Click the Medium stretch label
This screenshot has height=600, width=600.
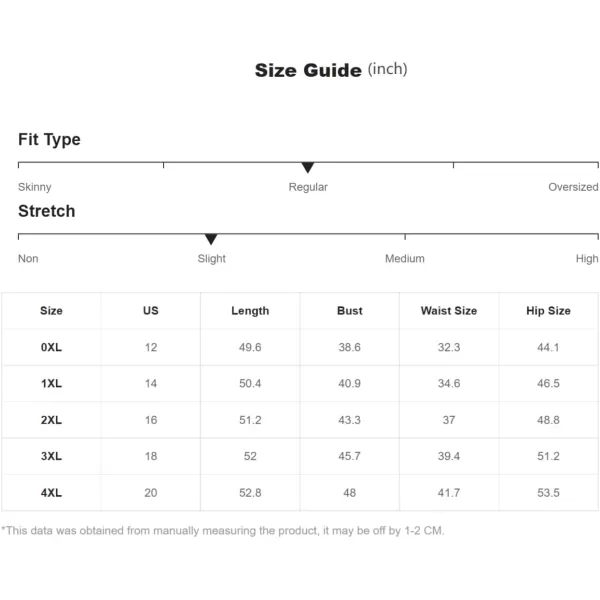pyautogui.click(x=404, y=259)
